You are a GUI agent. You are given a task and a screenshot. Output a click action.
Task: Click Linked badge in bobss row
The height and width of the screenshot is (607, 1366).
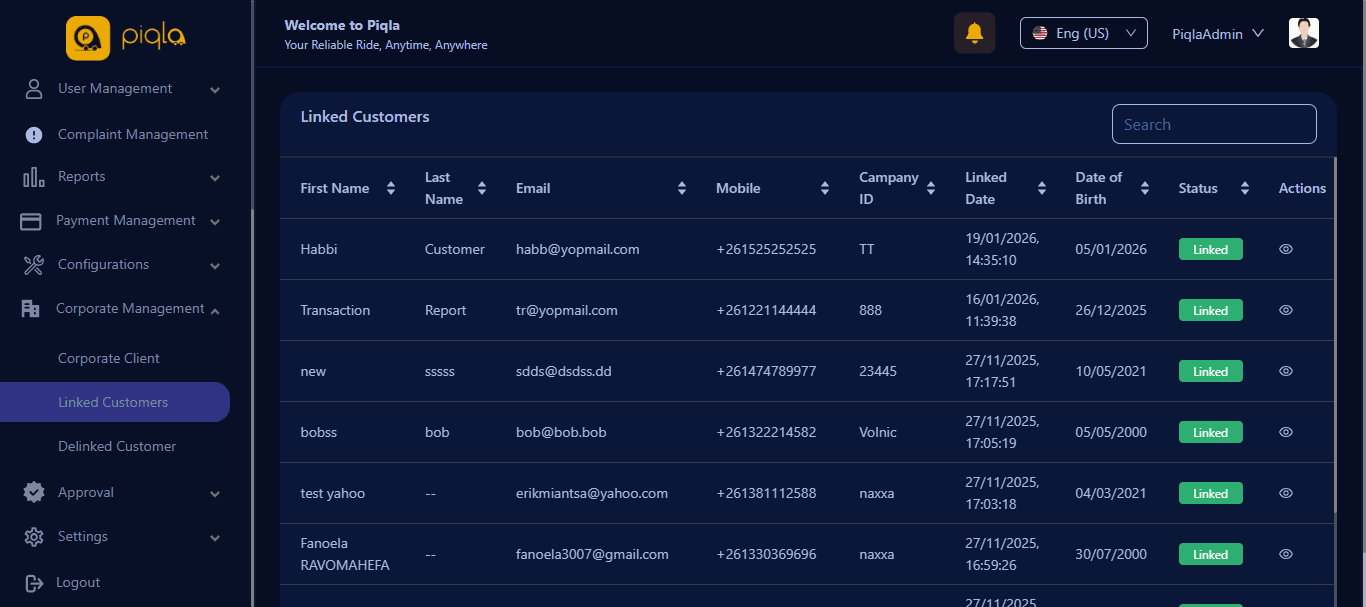click(1210, 432)
